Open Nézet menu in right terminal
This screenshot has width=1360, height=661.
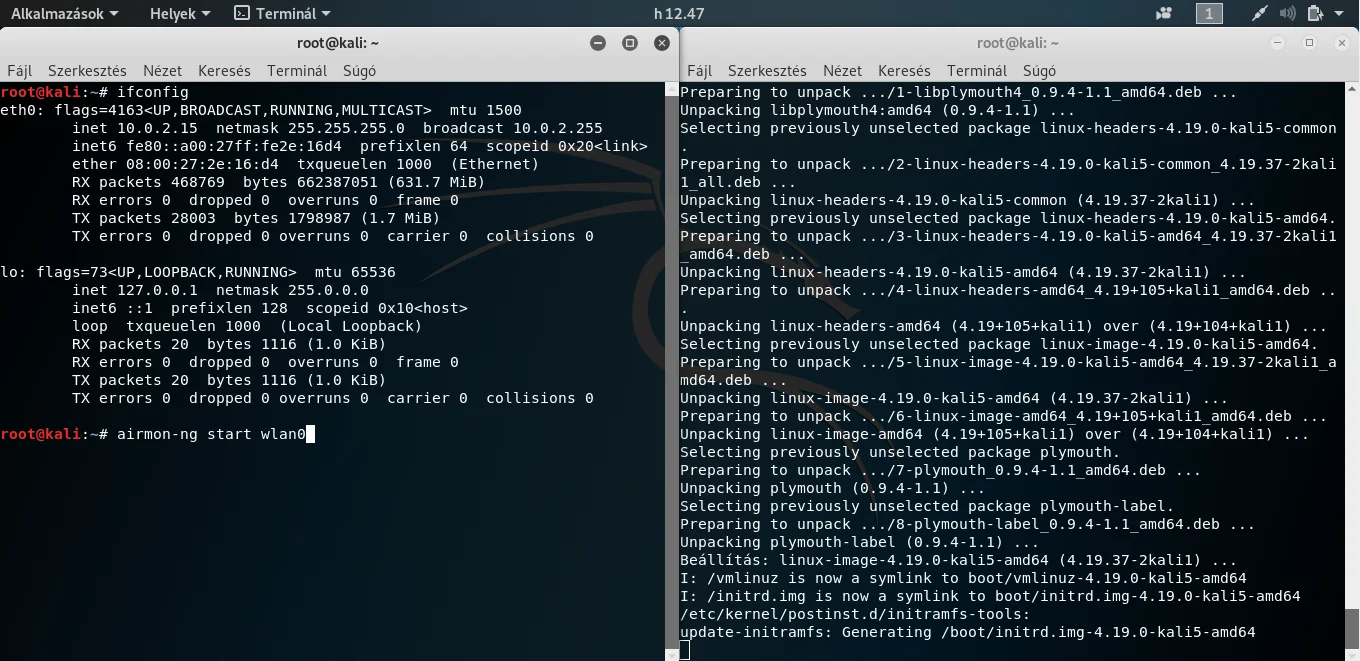(x=842, y=71)
